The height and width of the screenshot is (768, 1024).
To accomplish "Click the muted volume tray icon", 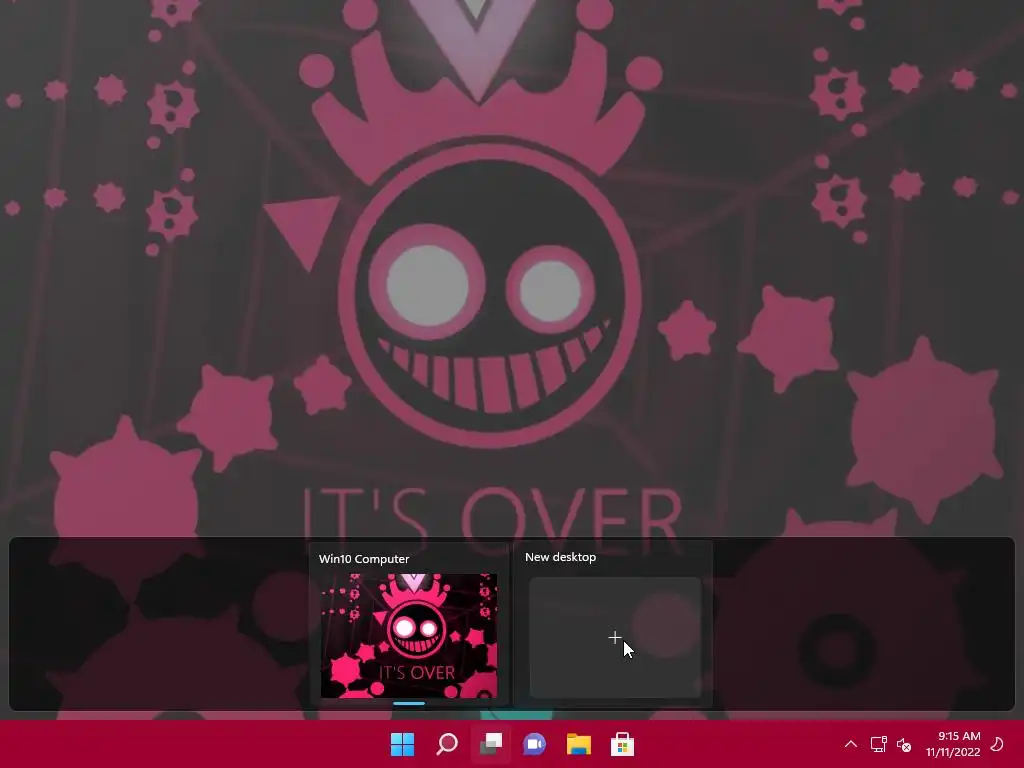I will pyautogui.click(x=904, y=744).
